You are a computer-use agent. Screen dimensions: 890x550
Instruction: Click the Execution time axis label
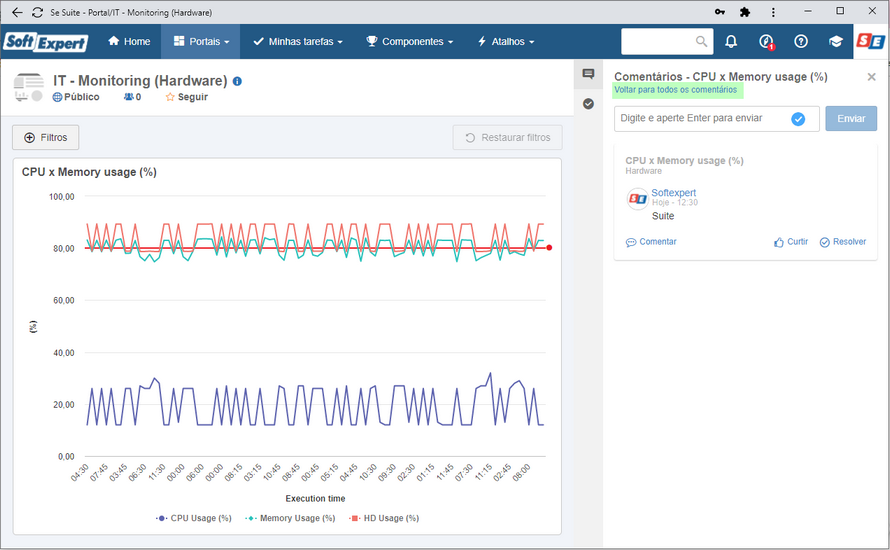click(315, 498)
